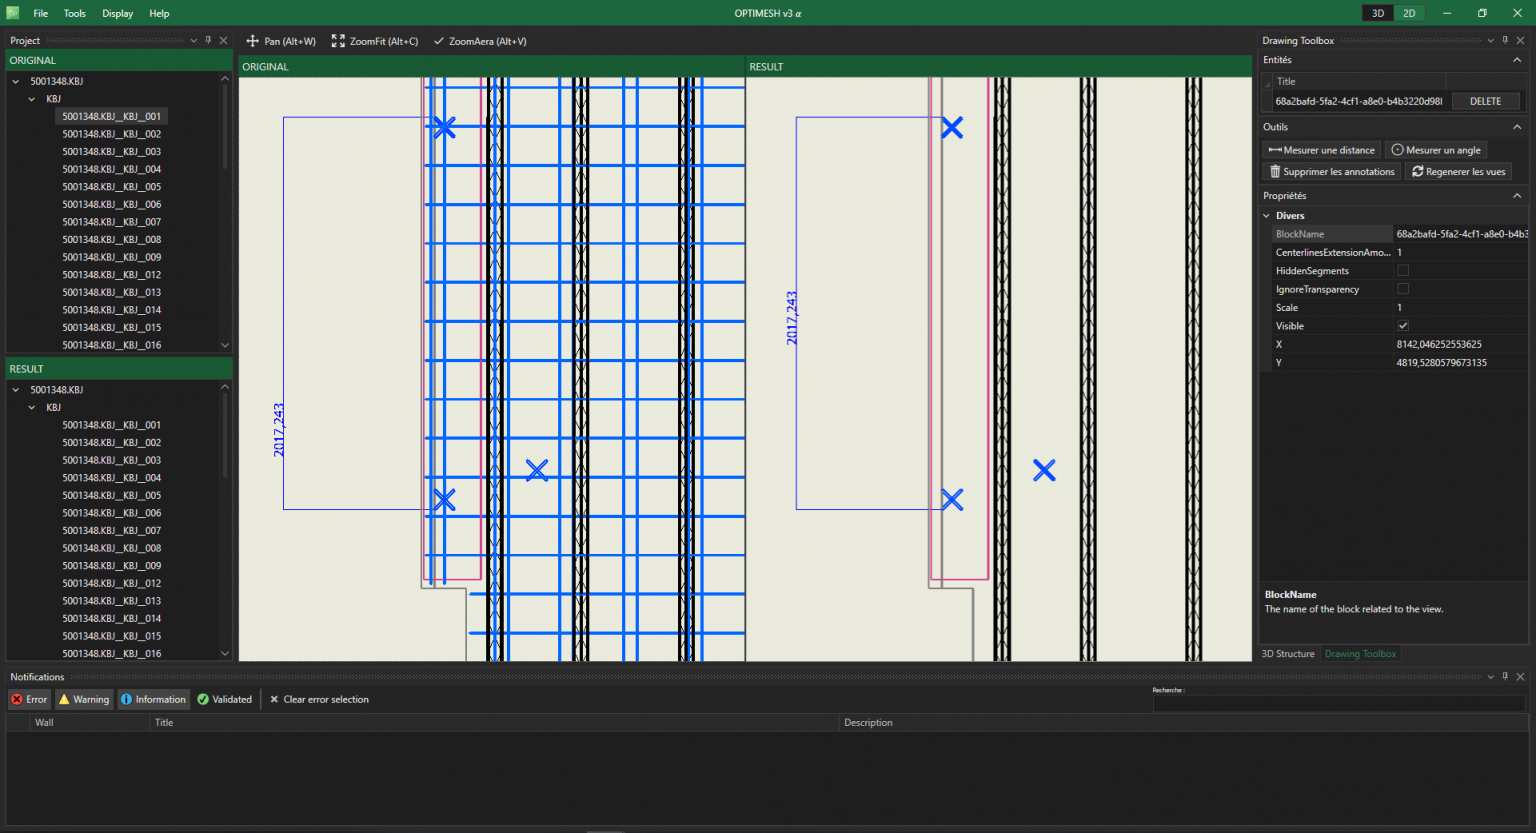Enable the HiddenSegments checkbox

coord(1403,271)
